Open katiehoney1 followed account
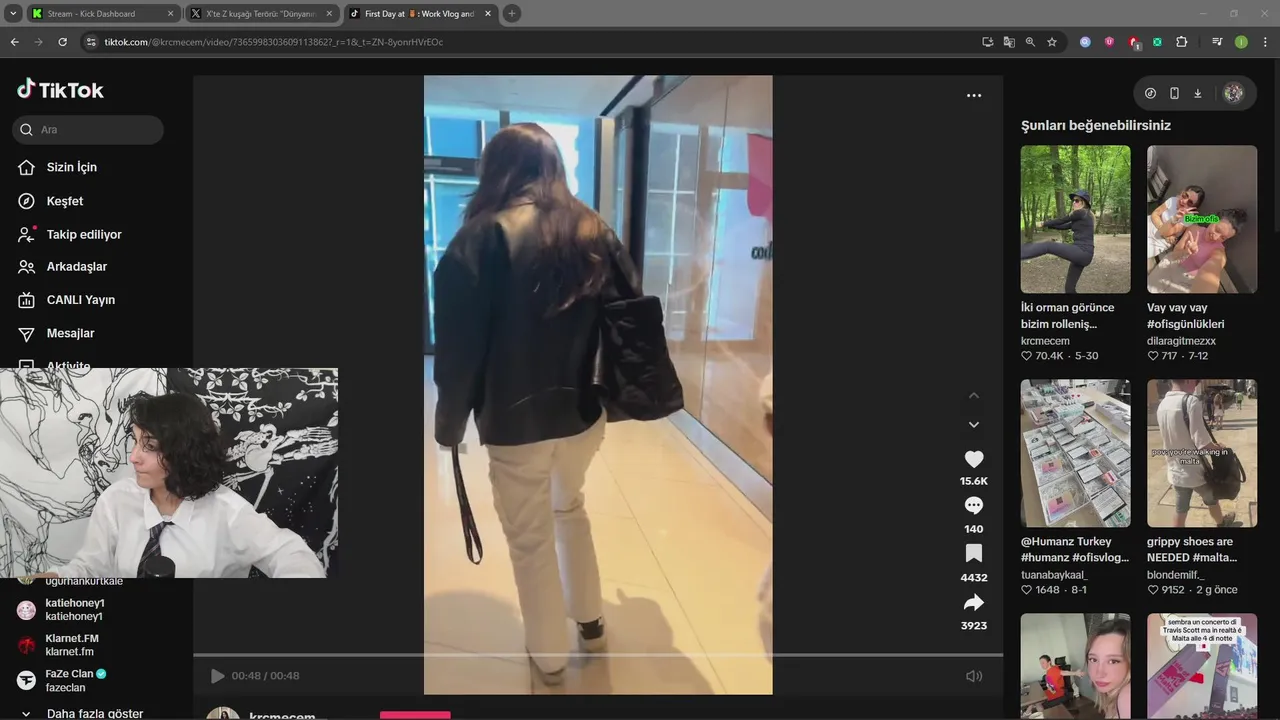 (75, 610)
